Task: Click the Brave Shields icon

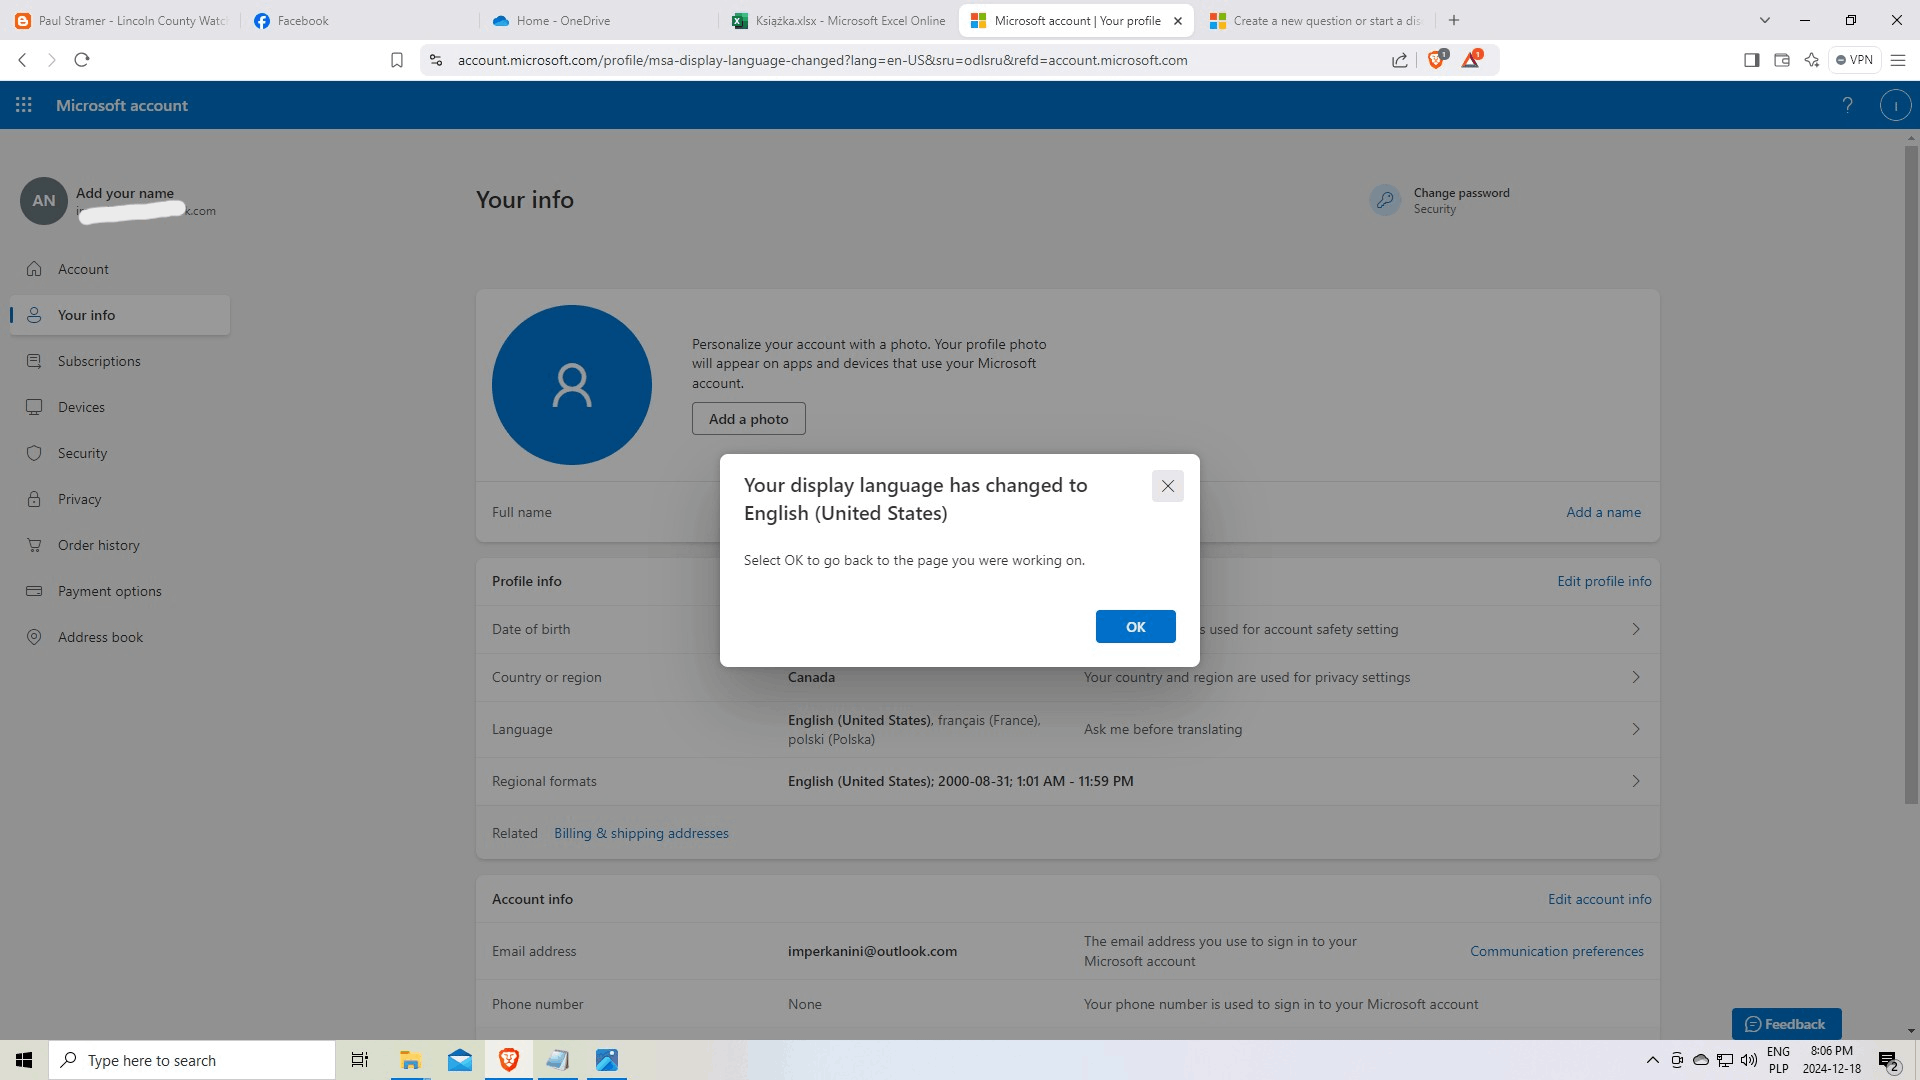Action: 1436,60
